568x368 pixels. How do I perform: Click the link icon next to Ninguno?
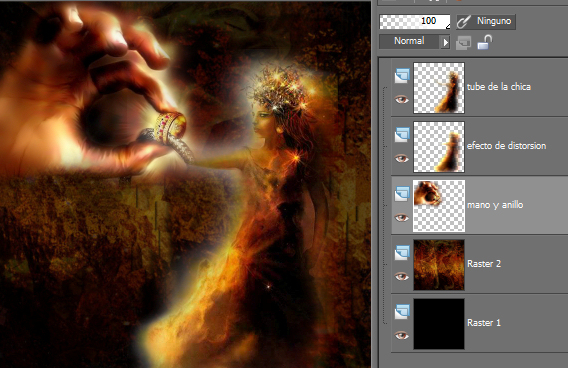click(x=463, y=21)
